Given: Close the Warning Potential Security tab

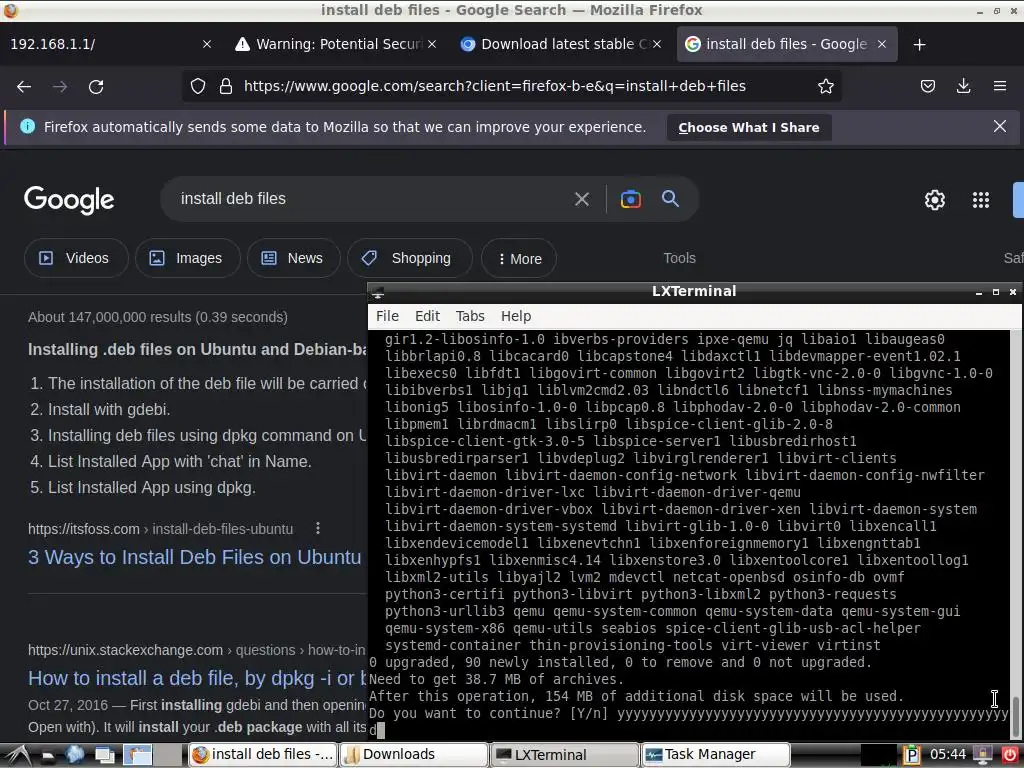Looking at the screenshot, I should coord(432,44).
